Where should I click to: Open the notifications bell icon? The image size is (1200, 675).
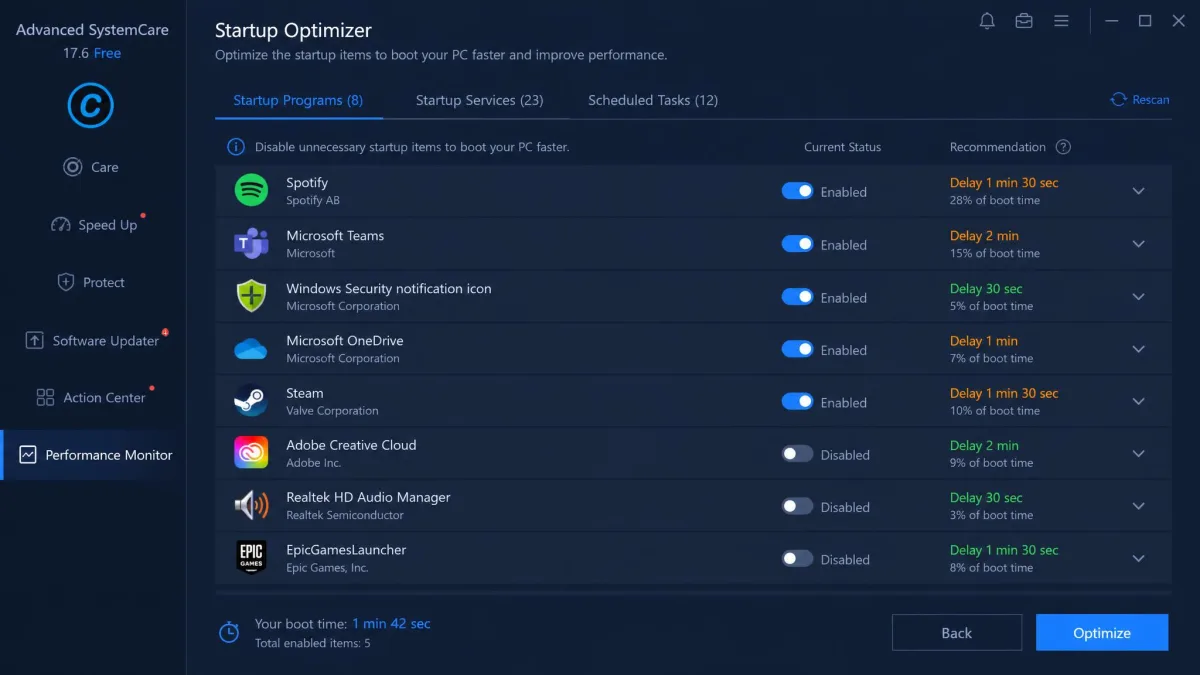[987, 21]
